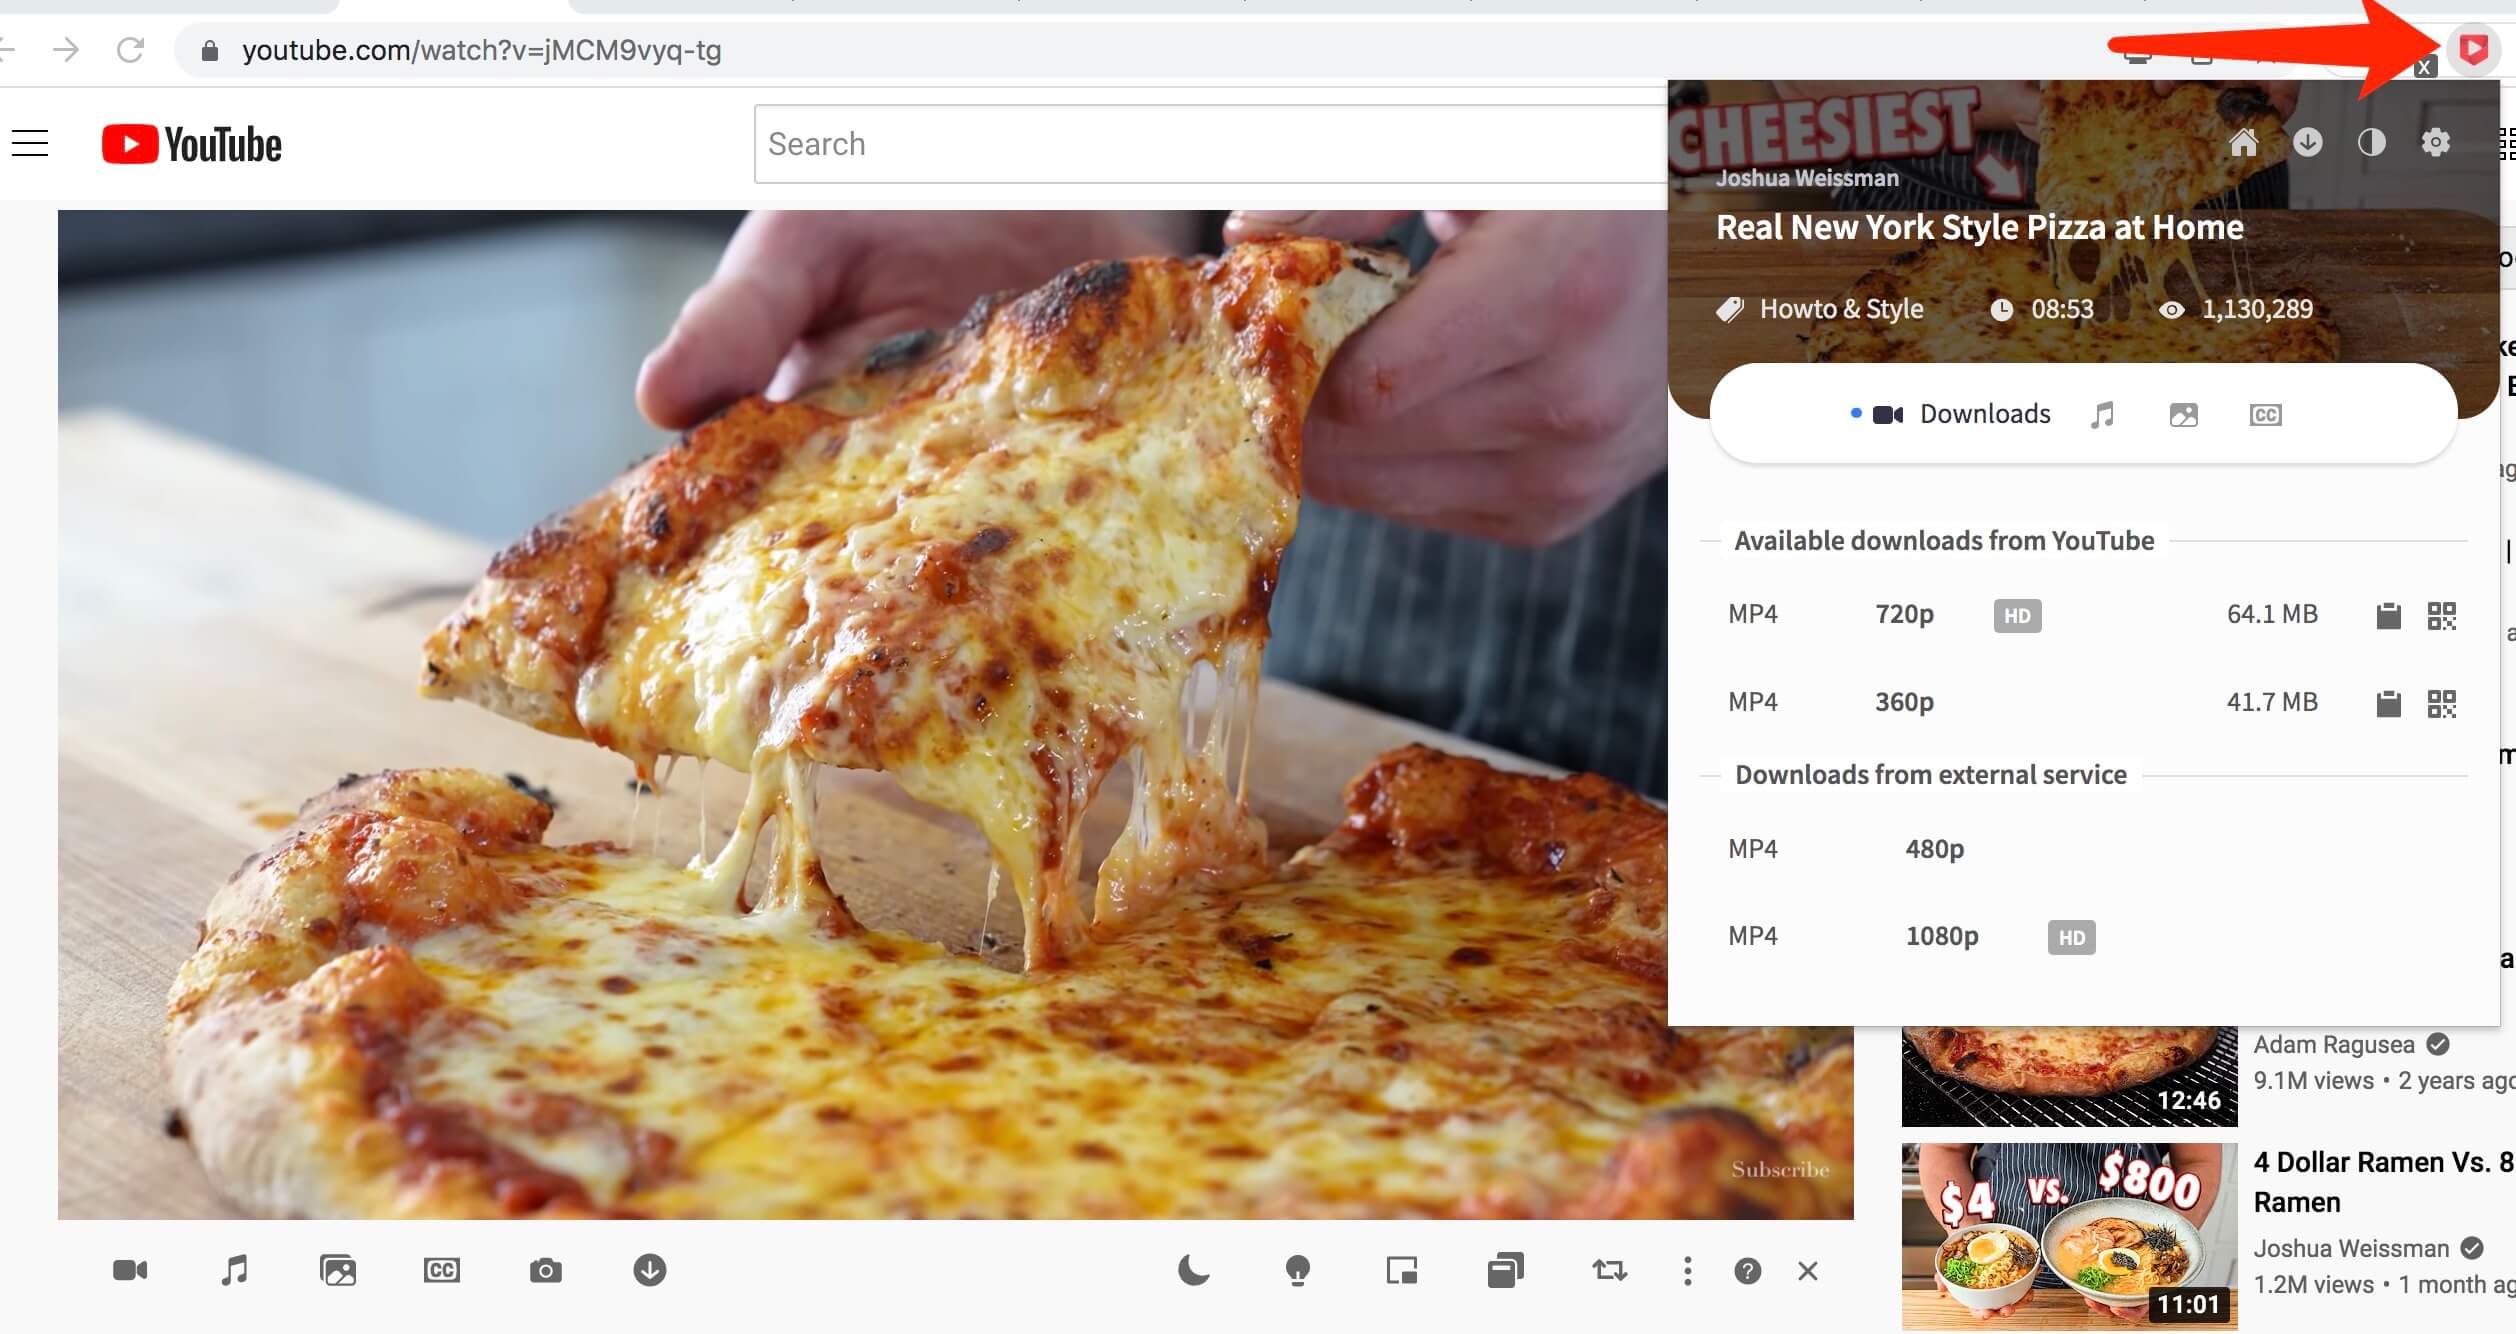Open the settings gear in the popup header
The height and width of the screenshot is (1334, 2516).
[2435, 143]
